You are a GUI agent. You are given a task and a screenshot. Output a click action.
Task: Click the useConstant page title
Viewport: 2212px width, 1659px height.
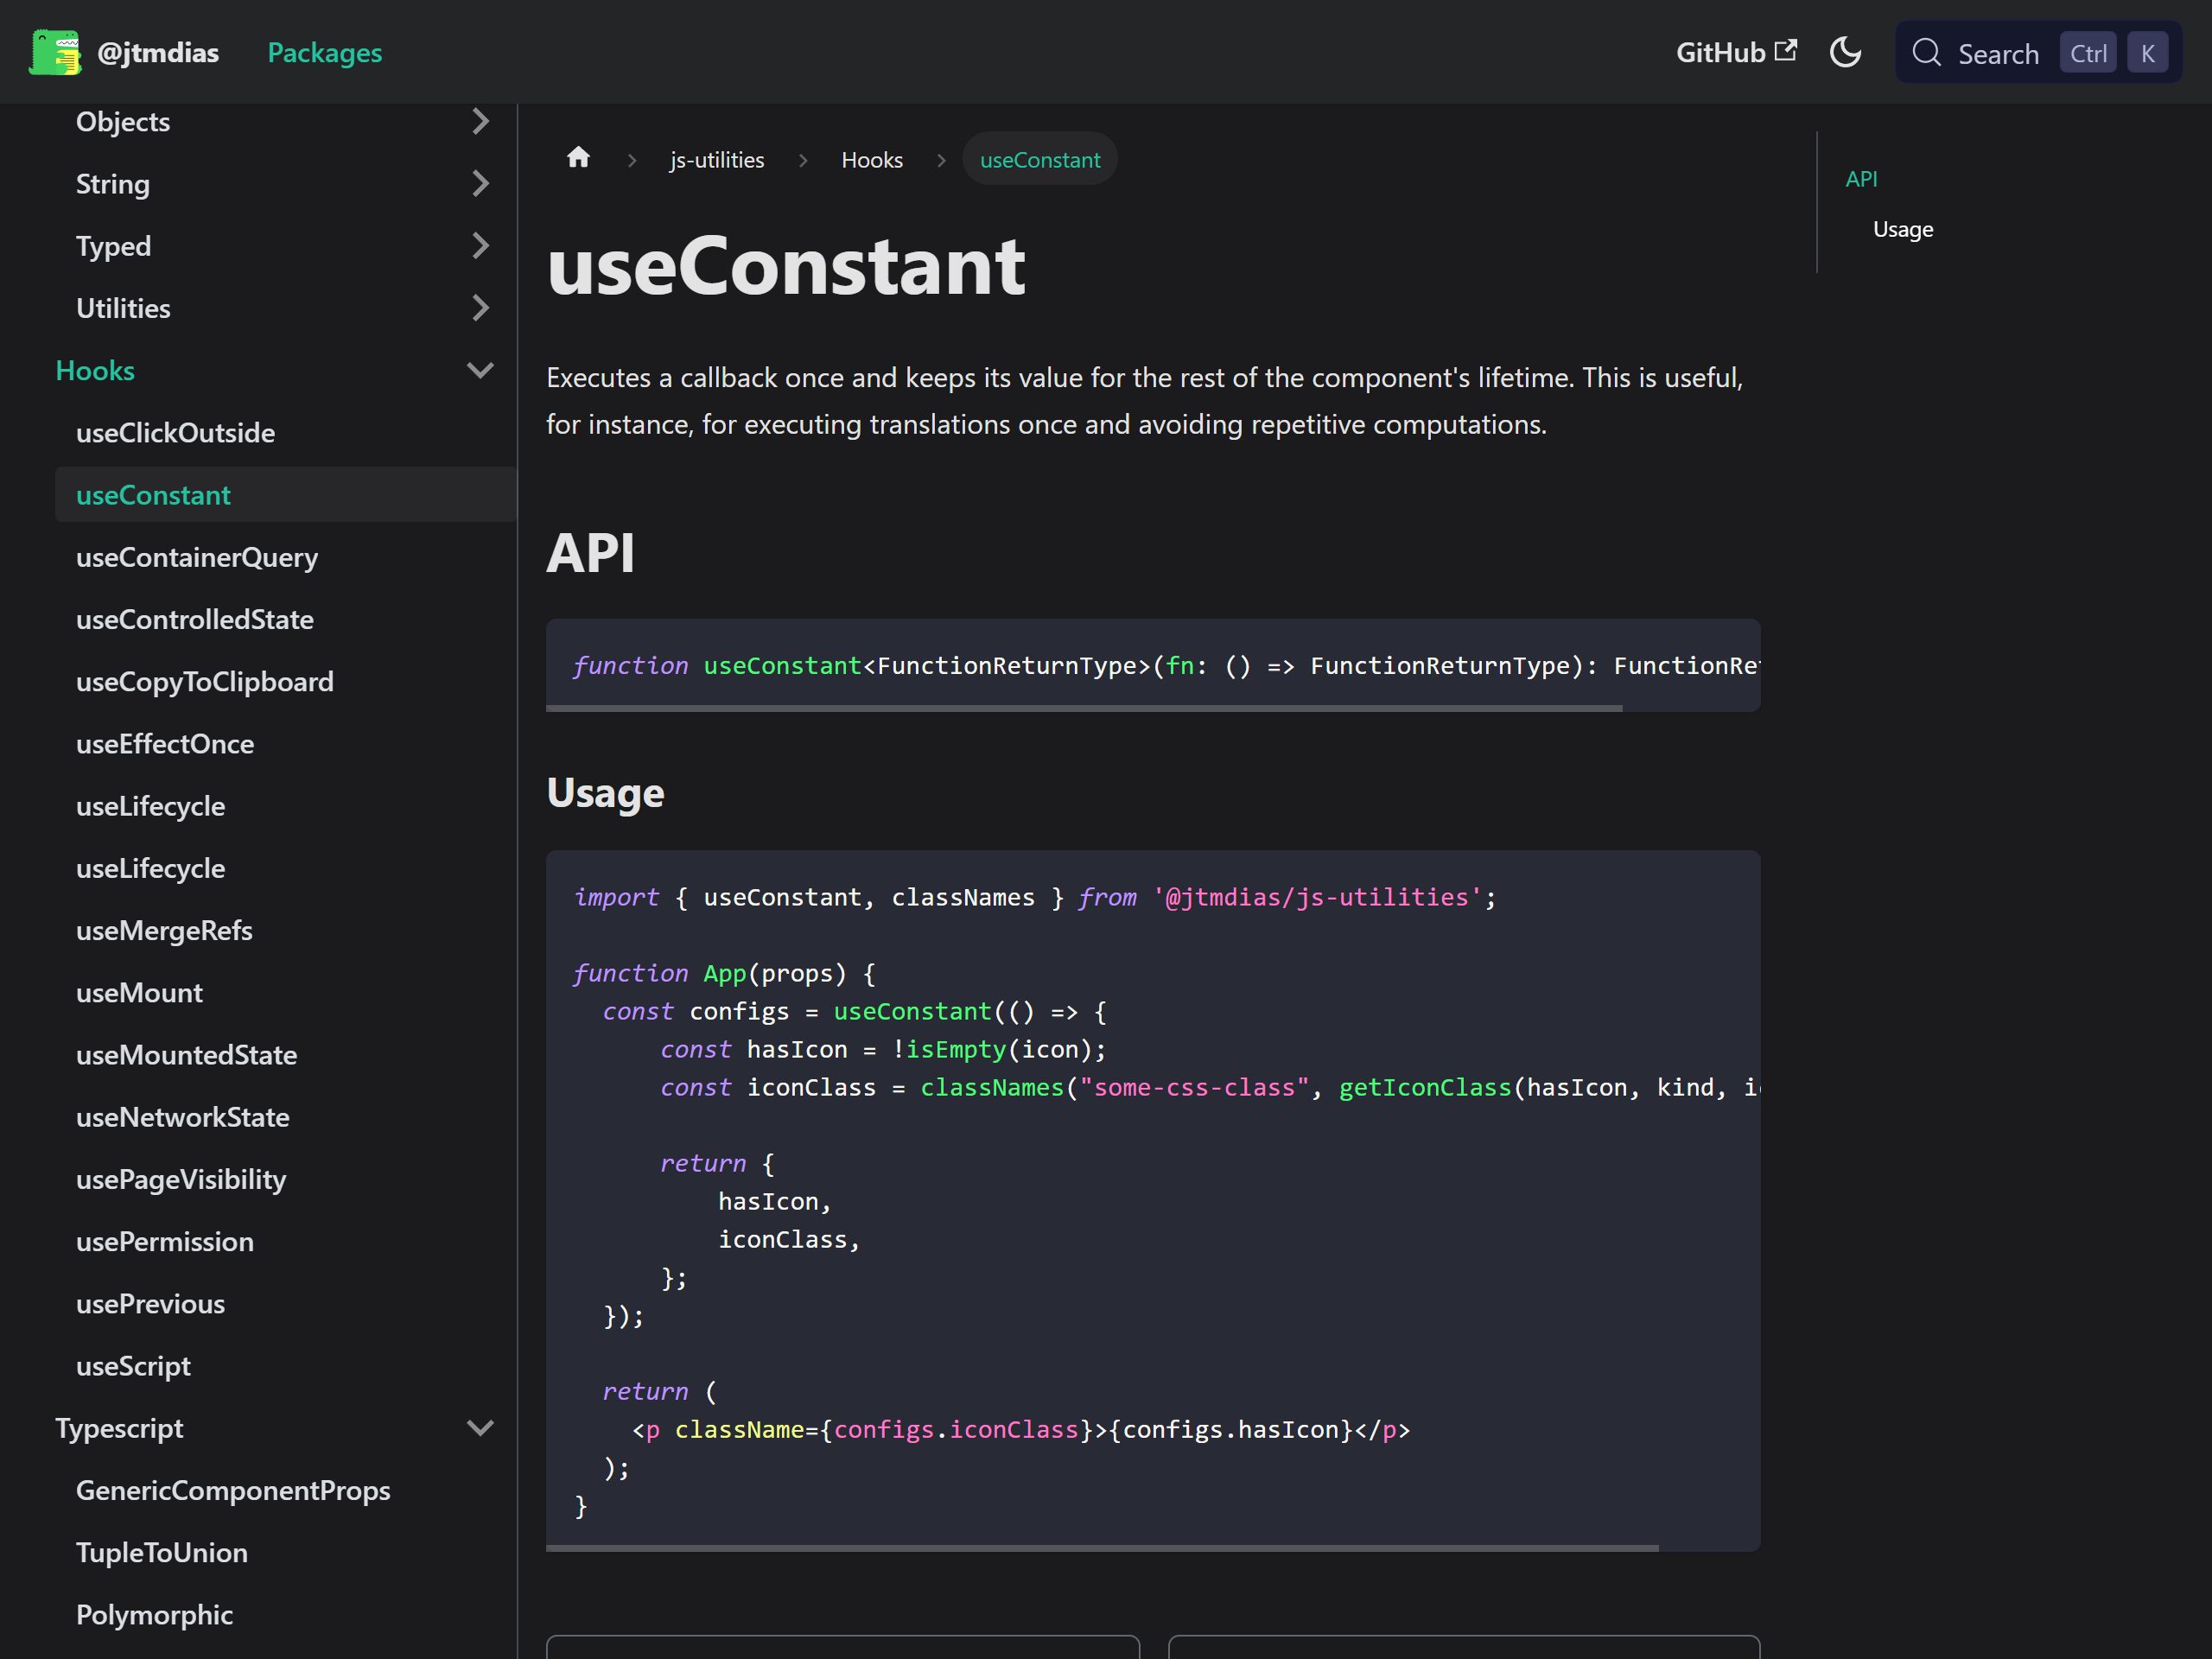point(786,265)
